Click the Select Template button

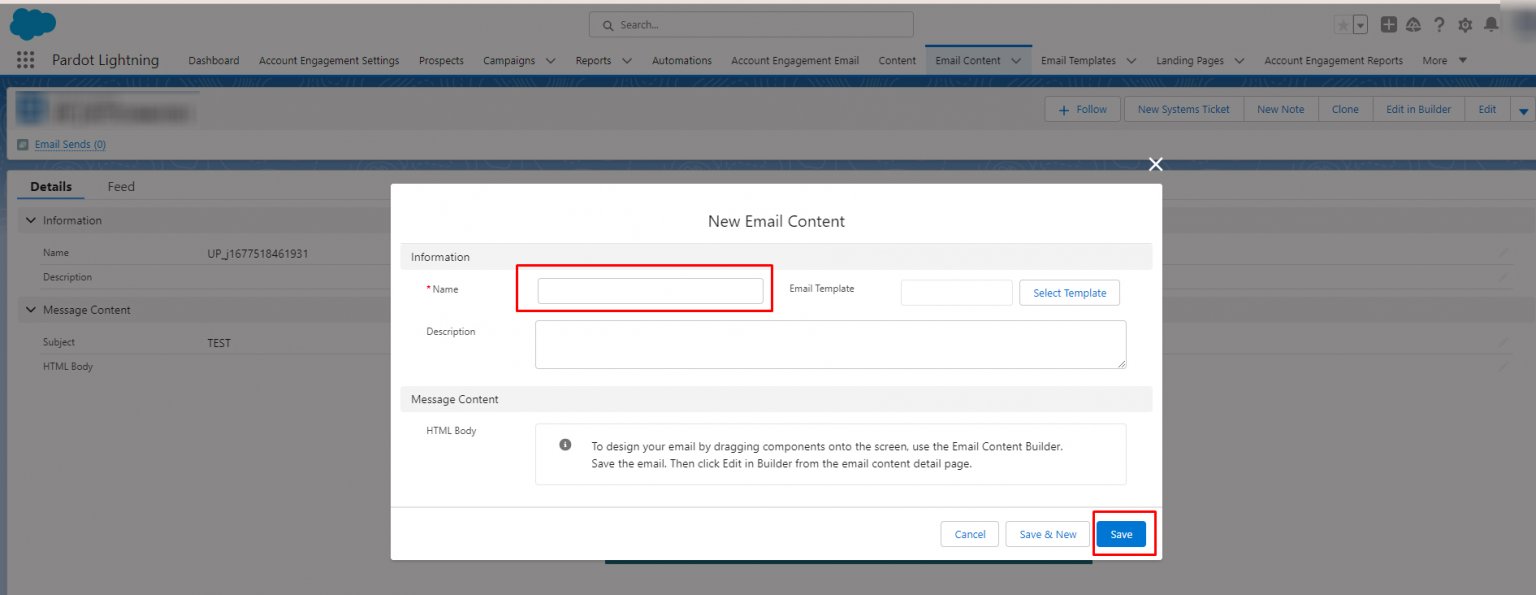[x=1069, y=293]
